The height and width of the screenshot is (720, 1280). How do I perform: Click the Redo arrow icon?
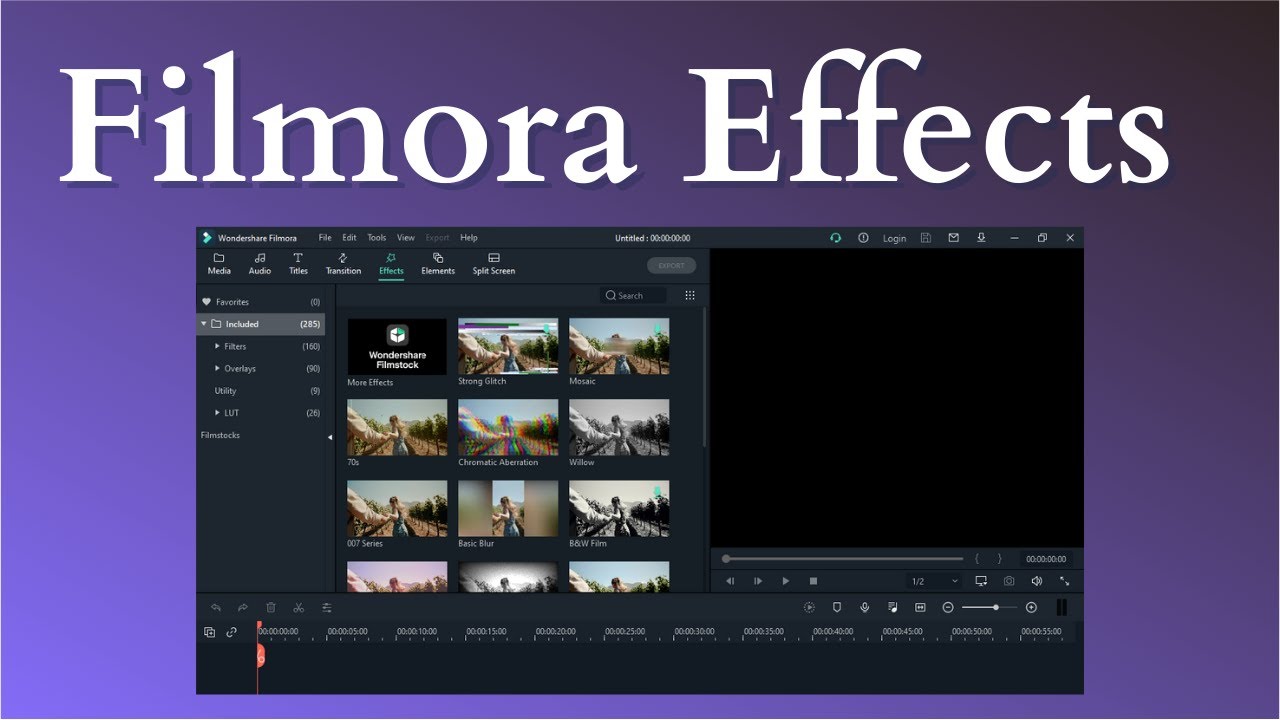(x=243, y=607)
